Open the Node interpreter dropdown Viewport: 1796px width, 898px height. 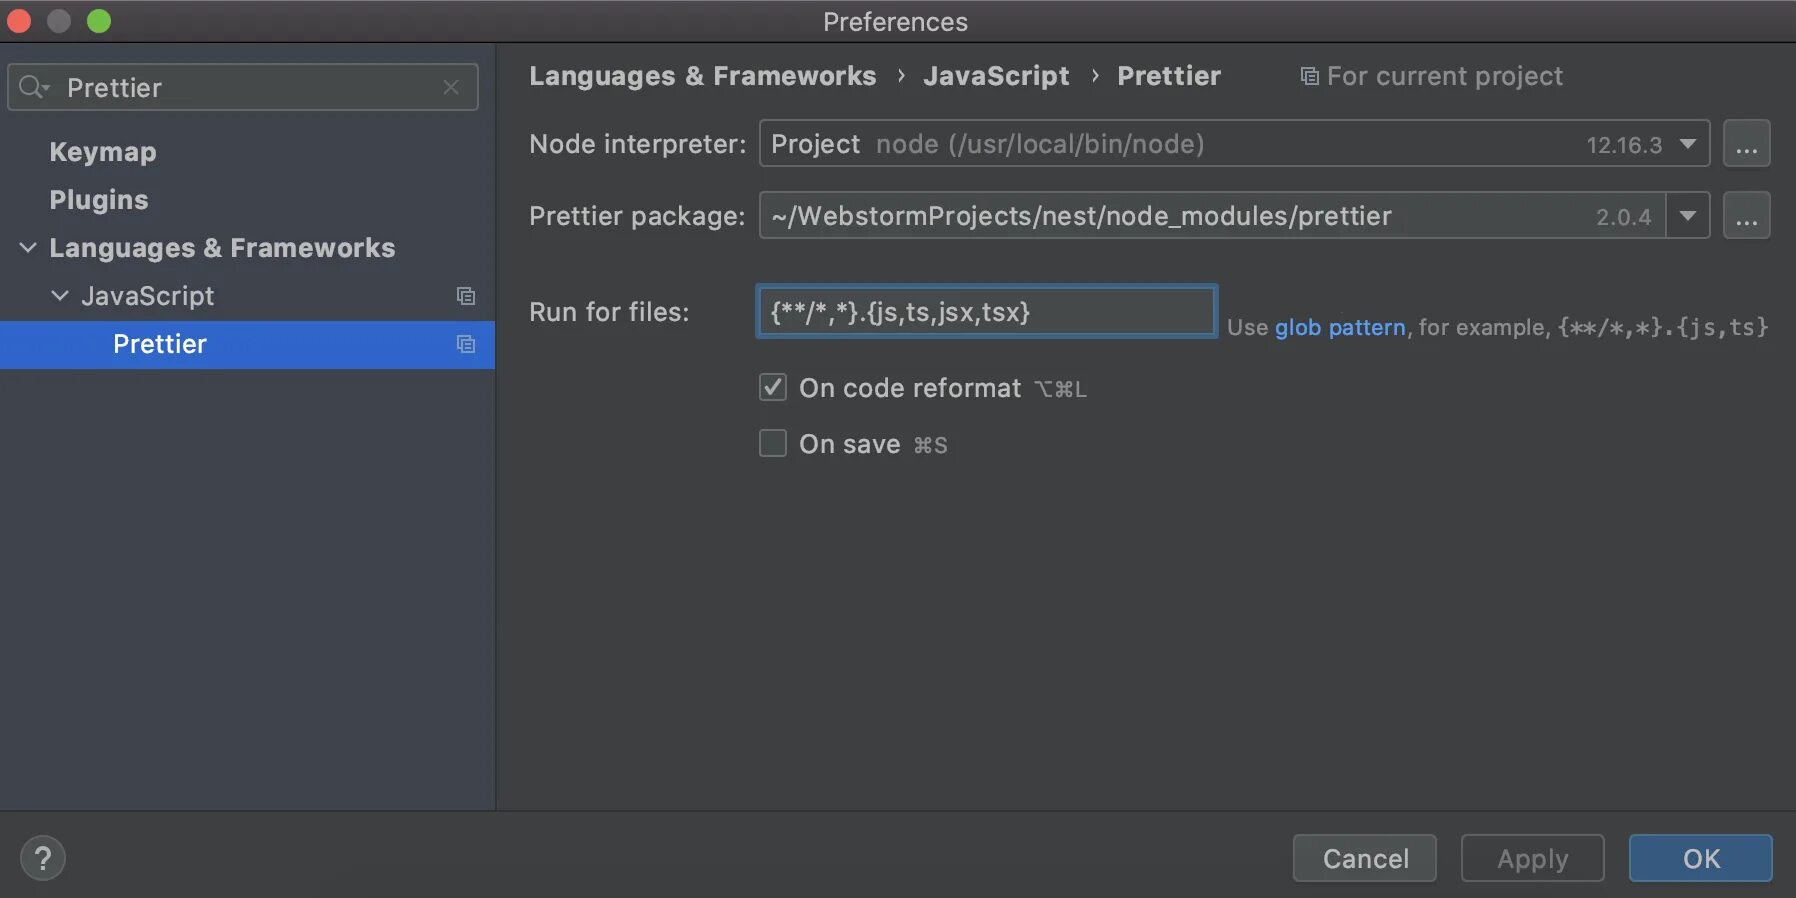point(1688,144)
